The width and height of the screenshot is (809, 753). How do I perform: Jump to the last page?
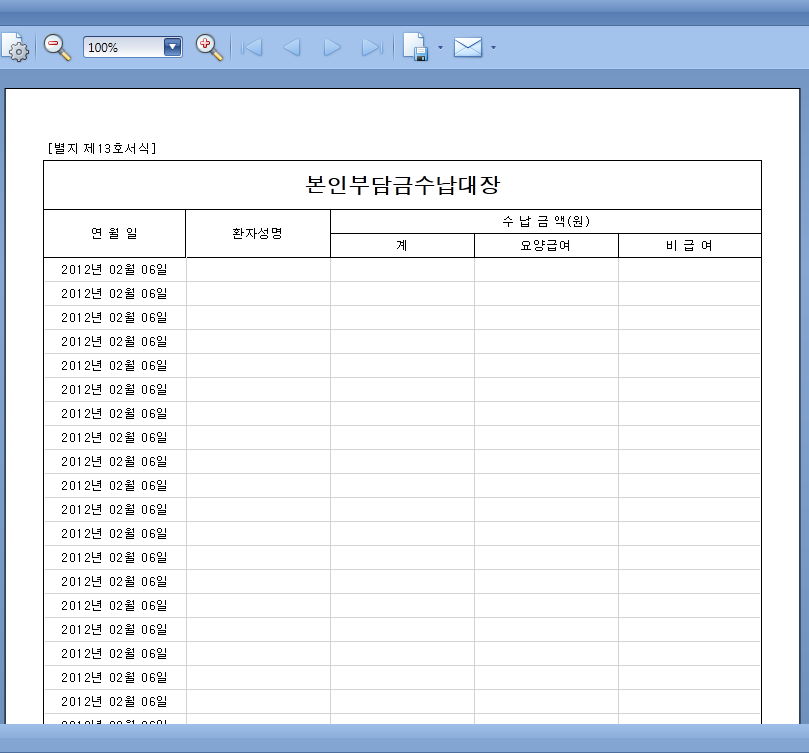[372, 47]
